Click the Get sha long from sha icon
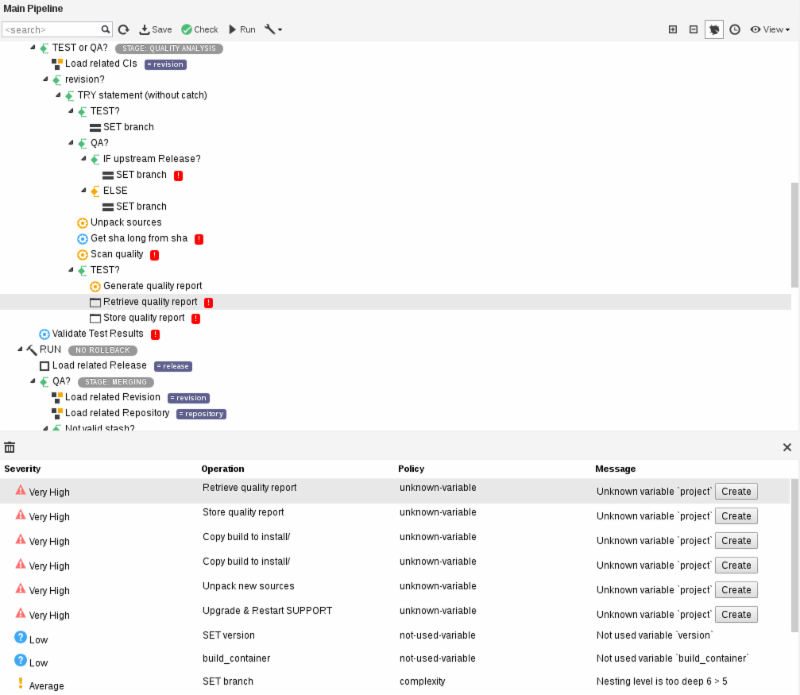The width and height of the screenshot is (800, 695). tap(82, 239)
